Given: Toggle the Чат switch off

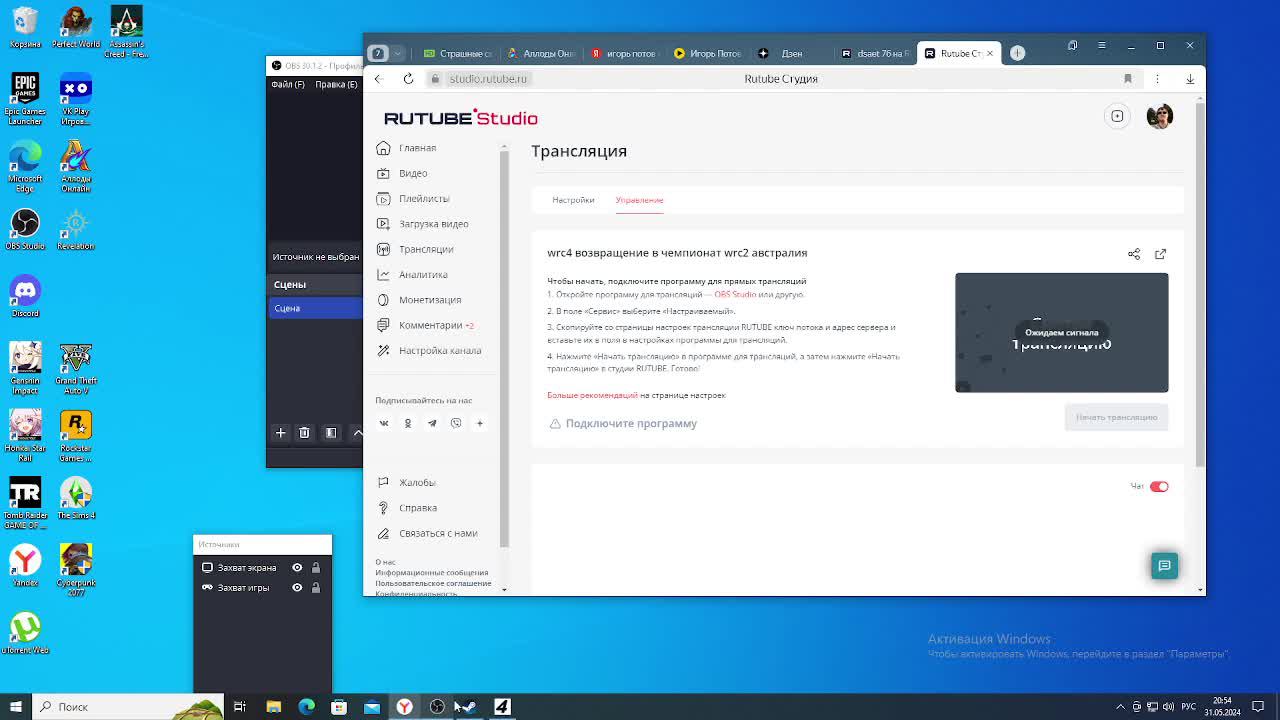Looking at the screenshot, I should (x=1159, y=486).
